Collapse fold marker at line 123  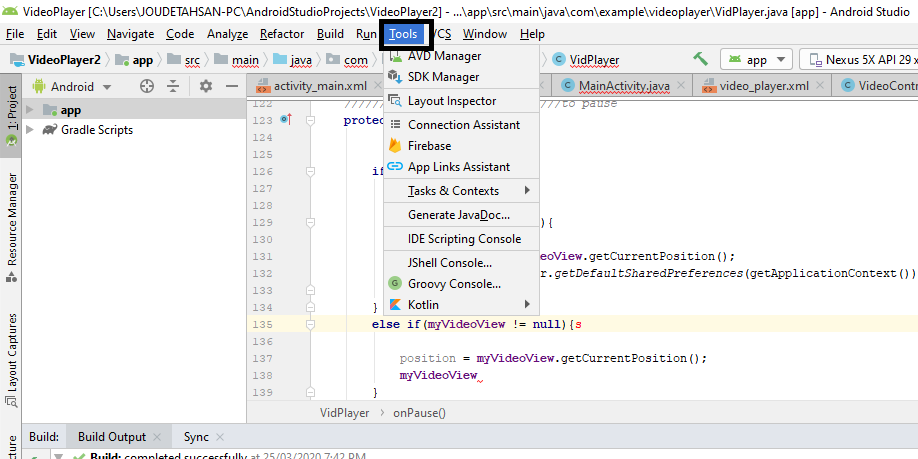coord(310,120)
